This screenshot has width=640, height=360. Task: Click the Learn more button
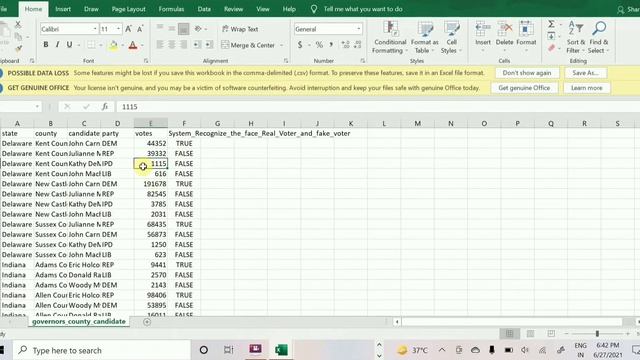click(587, 88)
